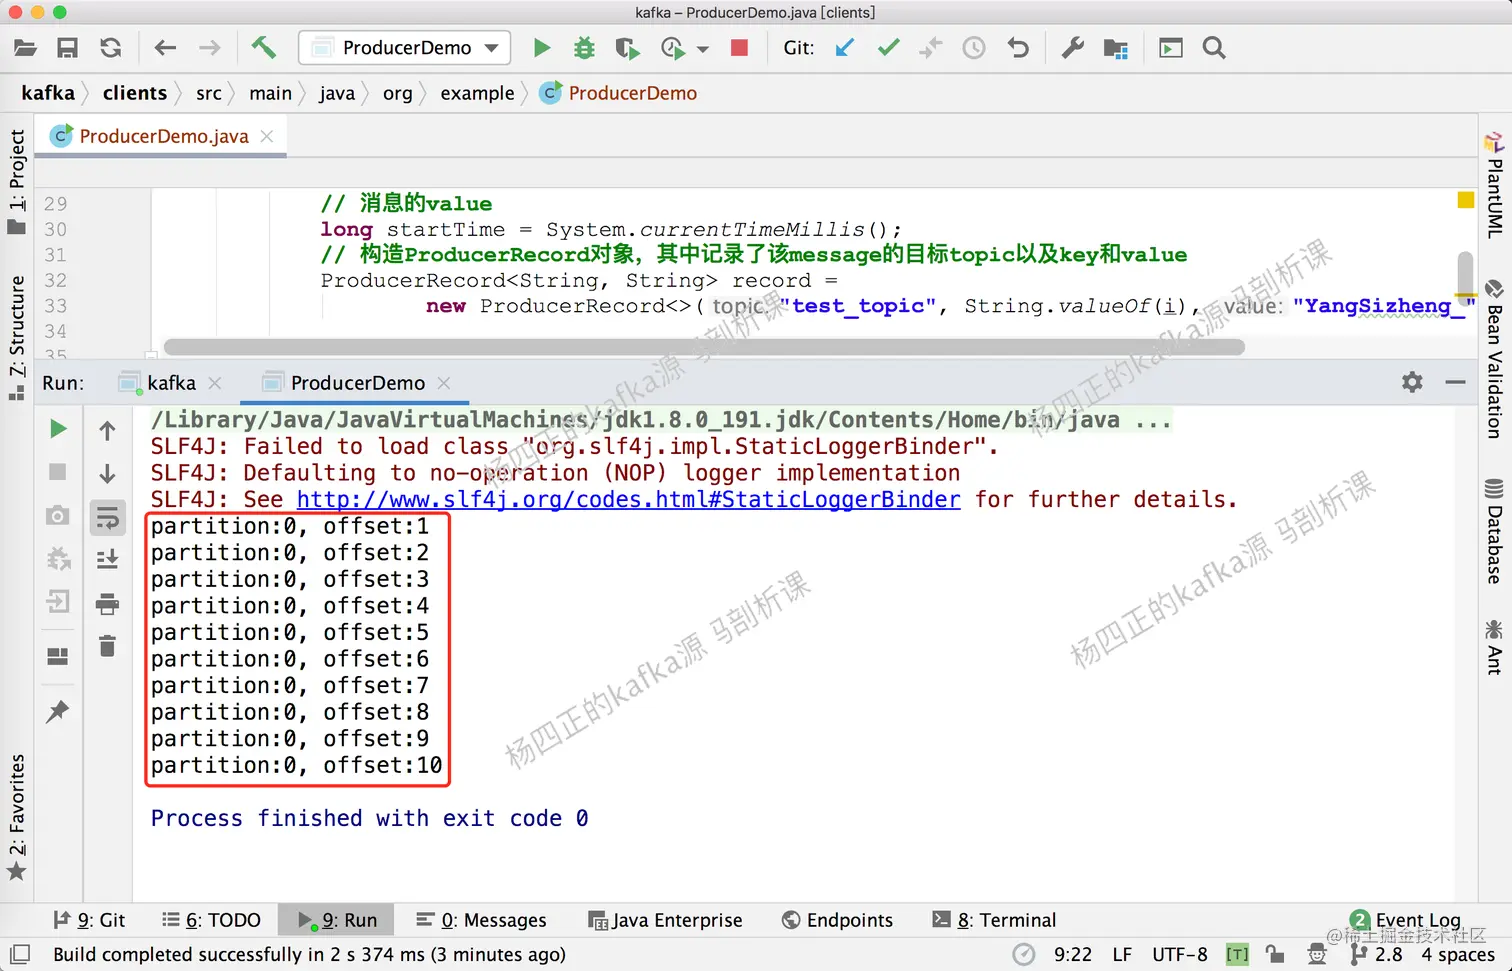This screenshot has height=971, width=1512.
Task: Close the ProducerDemo.java editor tab
Action: click(x=267, y=136)
